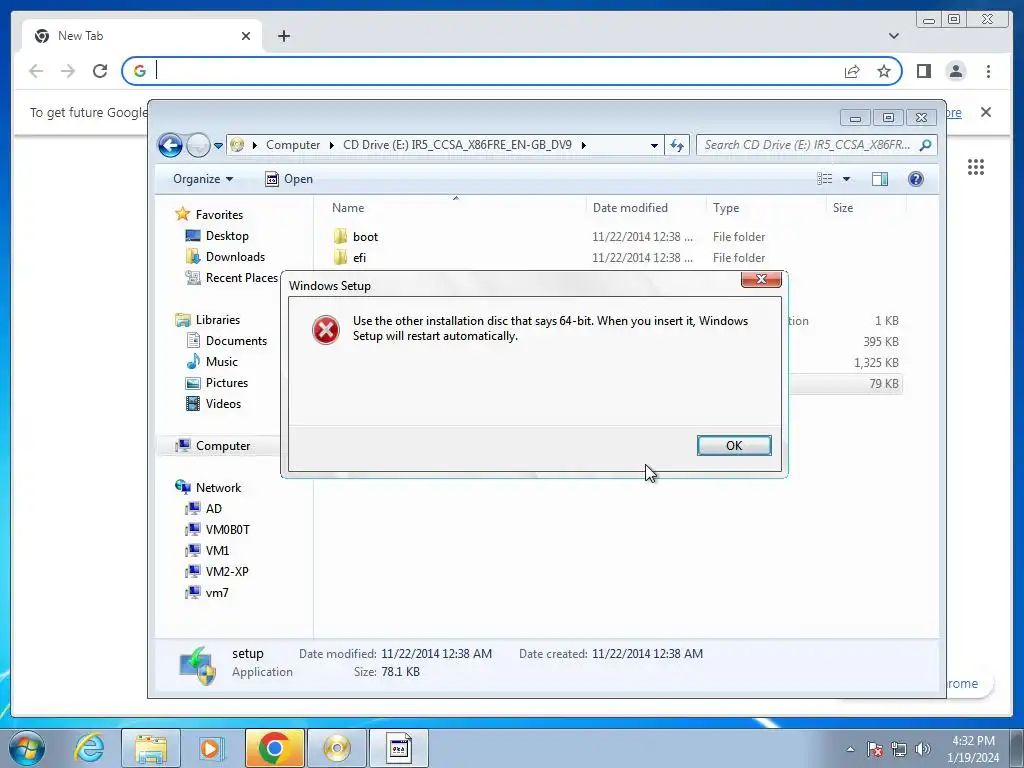This screenshot has height=768, width=1024.
Task: Select Libraries in navigation pane
Action: tap(217, 319)
